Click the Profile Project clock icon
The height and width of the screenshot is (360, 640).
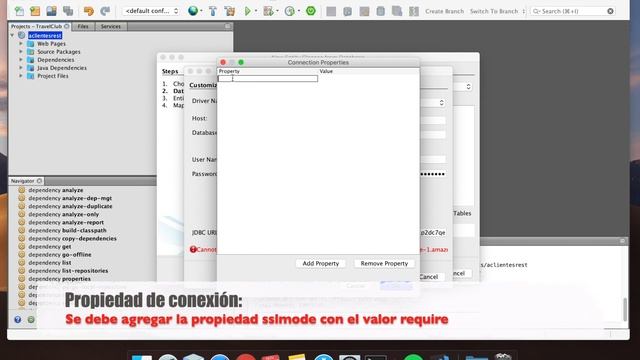click(x=289, y=11)
